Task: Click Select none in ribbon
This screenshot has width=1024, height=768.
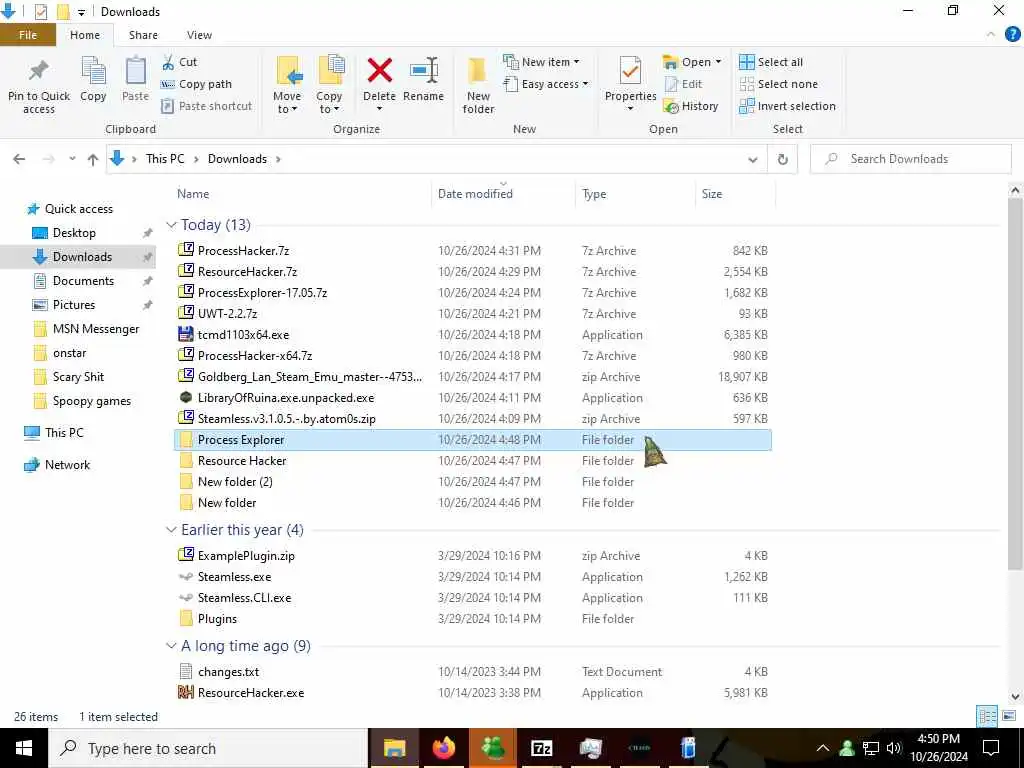Action: point(778,84)
